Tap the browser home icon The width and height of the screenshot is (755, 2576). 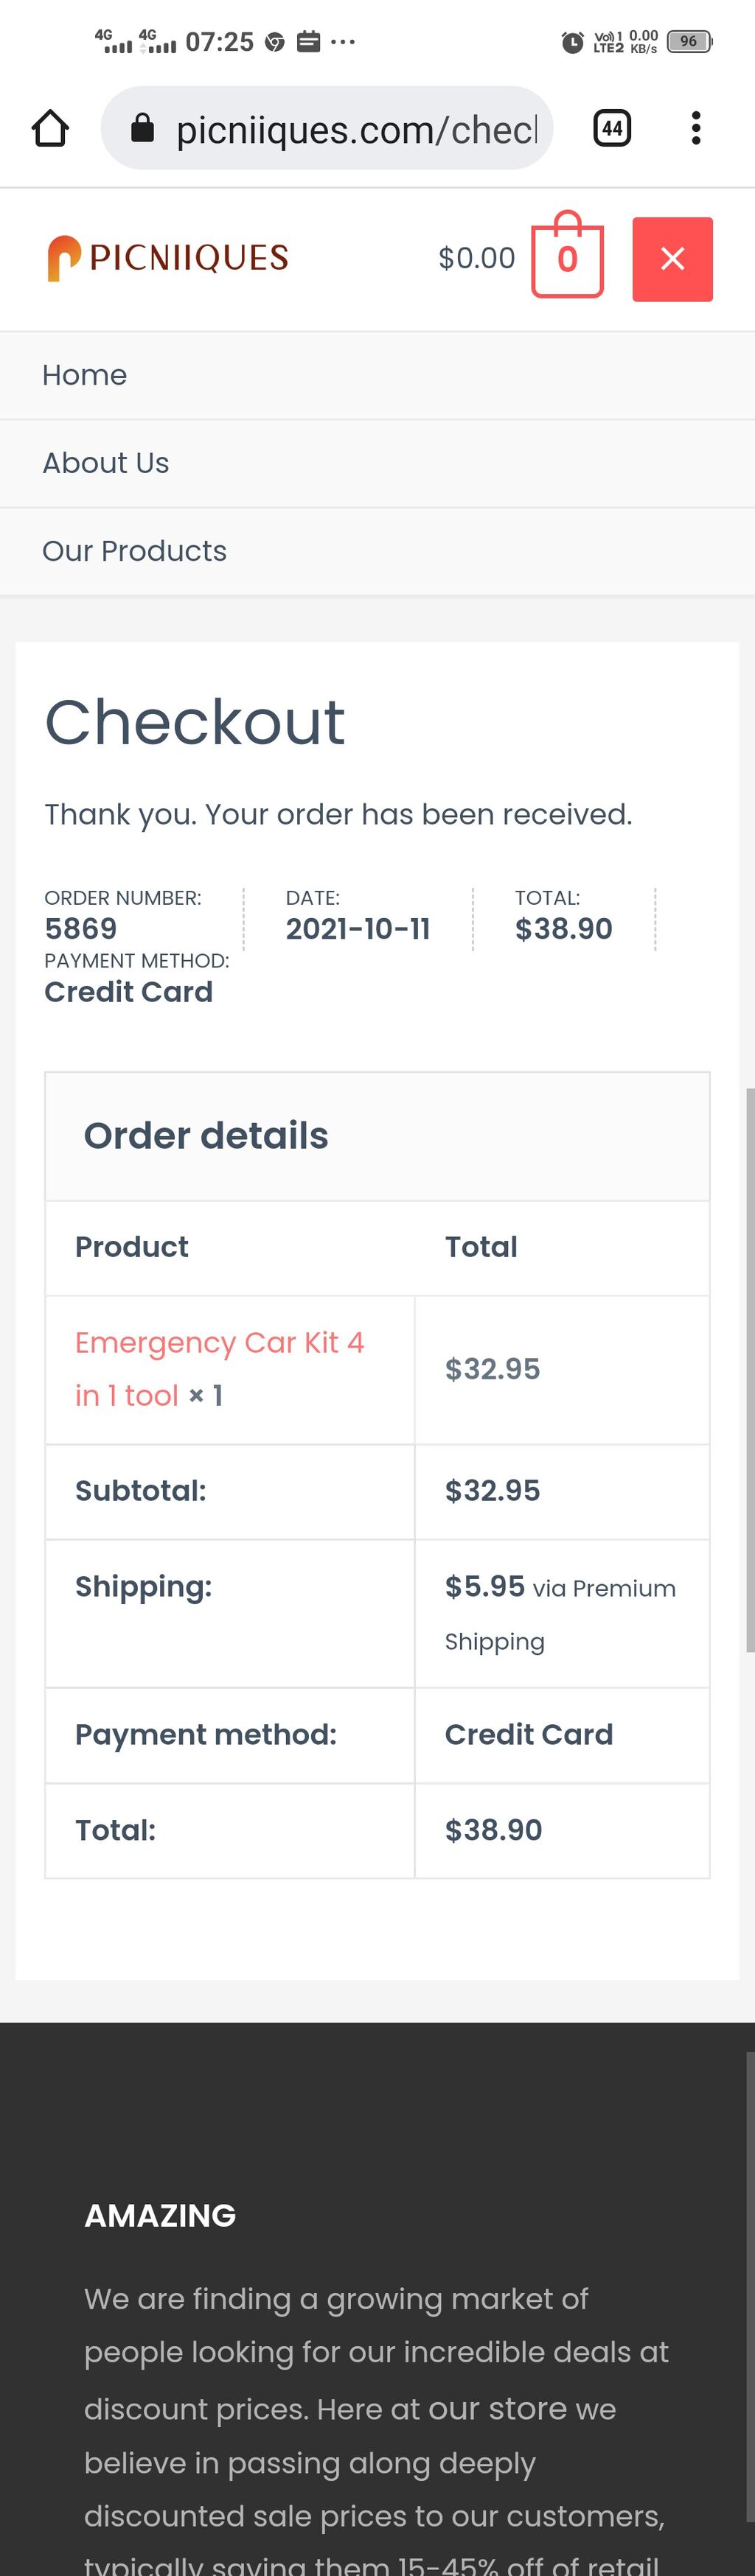click(50, 128)
